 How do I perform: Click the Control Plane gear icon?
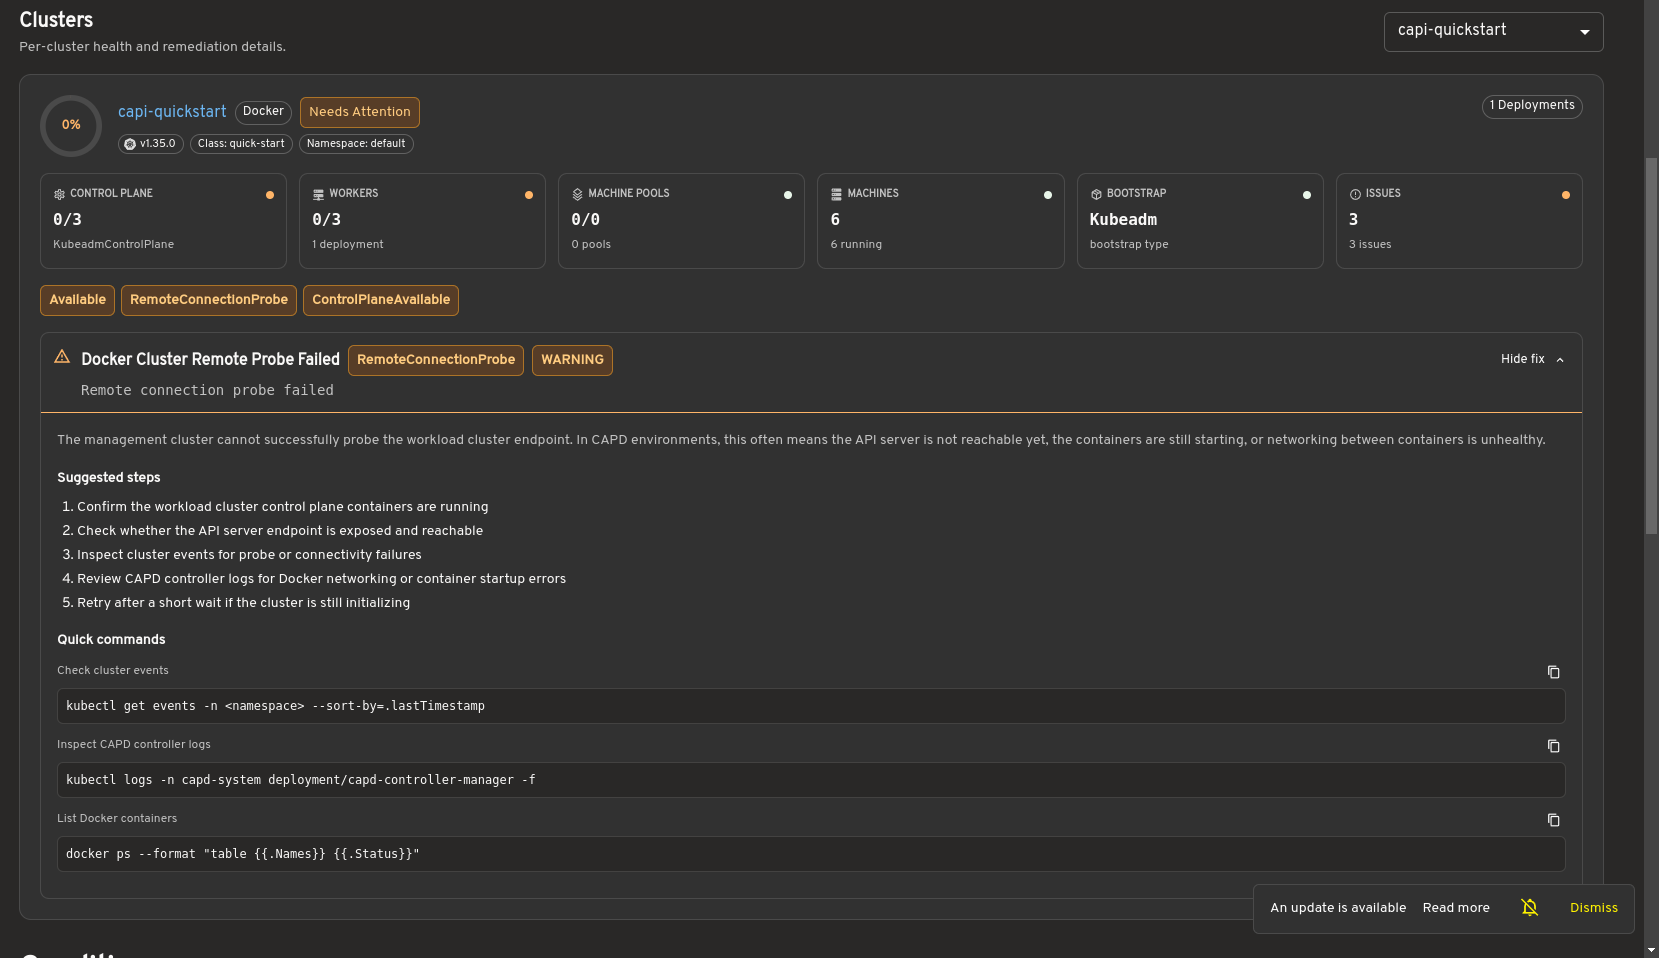pyautogui.click(x=59, y=194)
